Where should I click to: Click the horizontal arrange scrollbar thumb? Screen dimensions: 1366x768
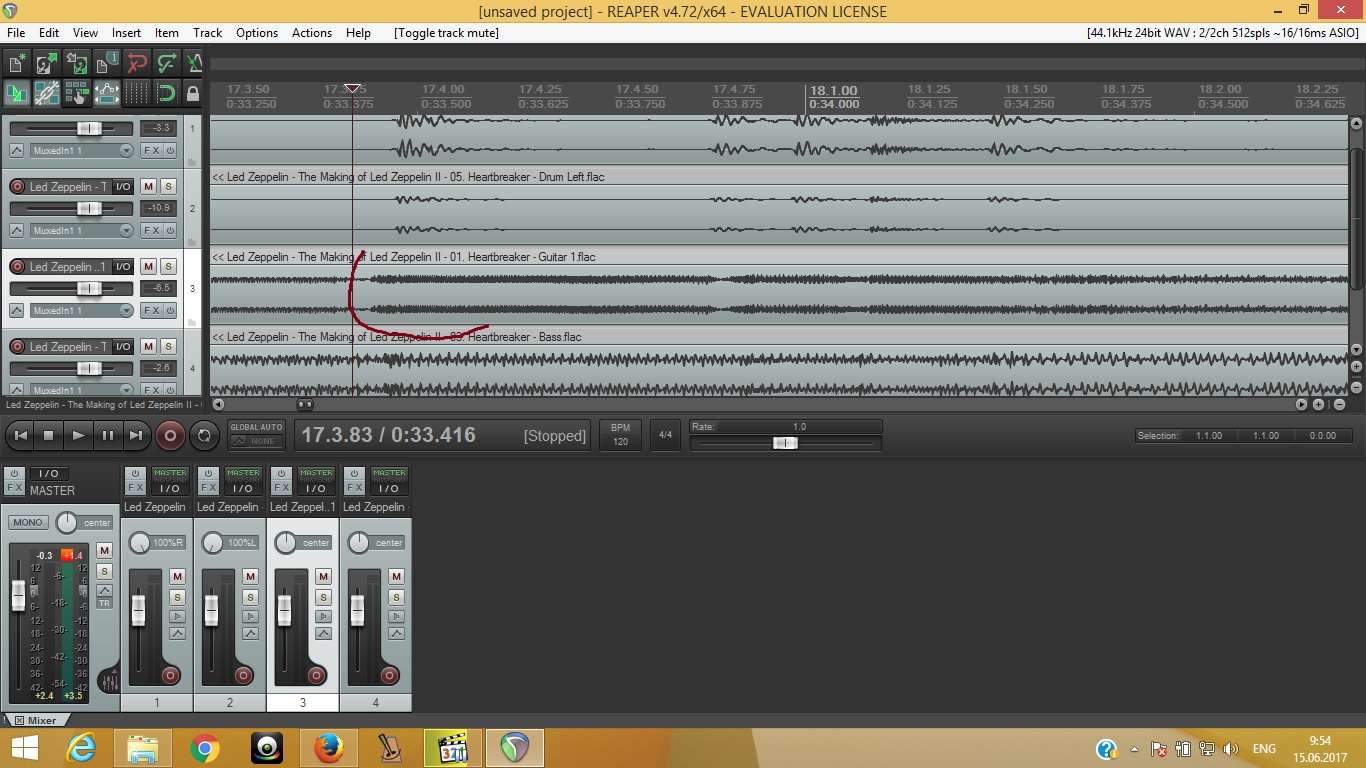pos(305,405)
